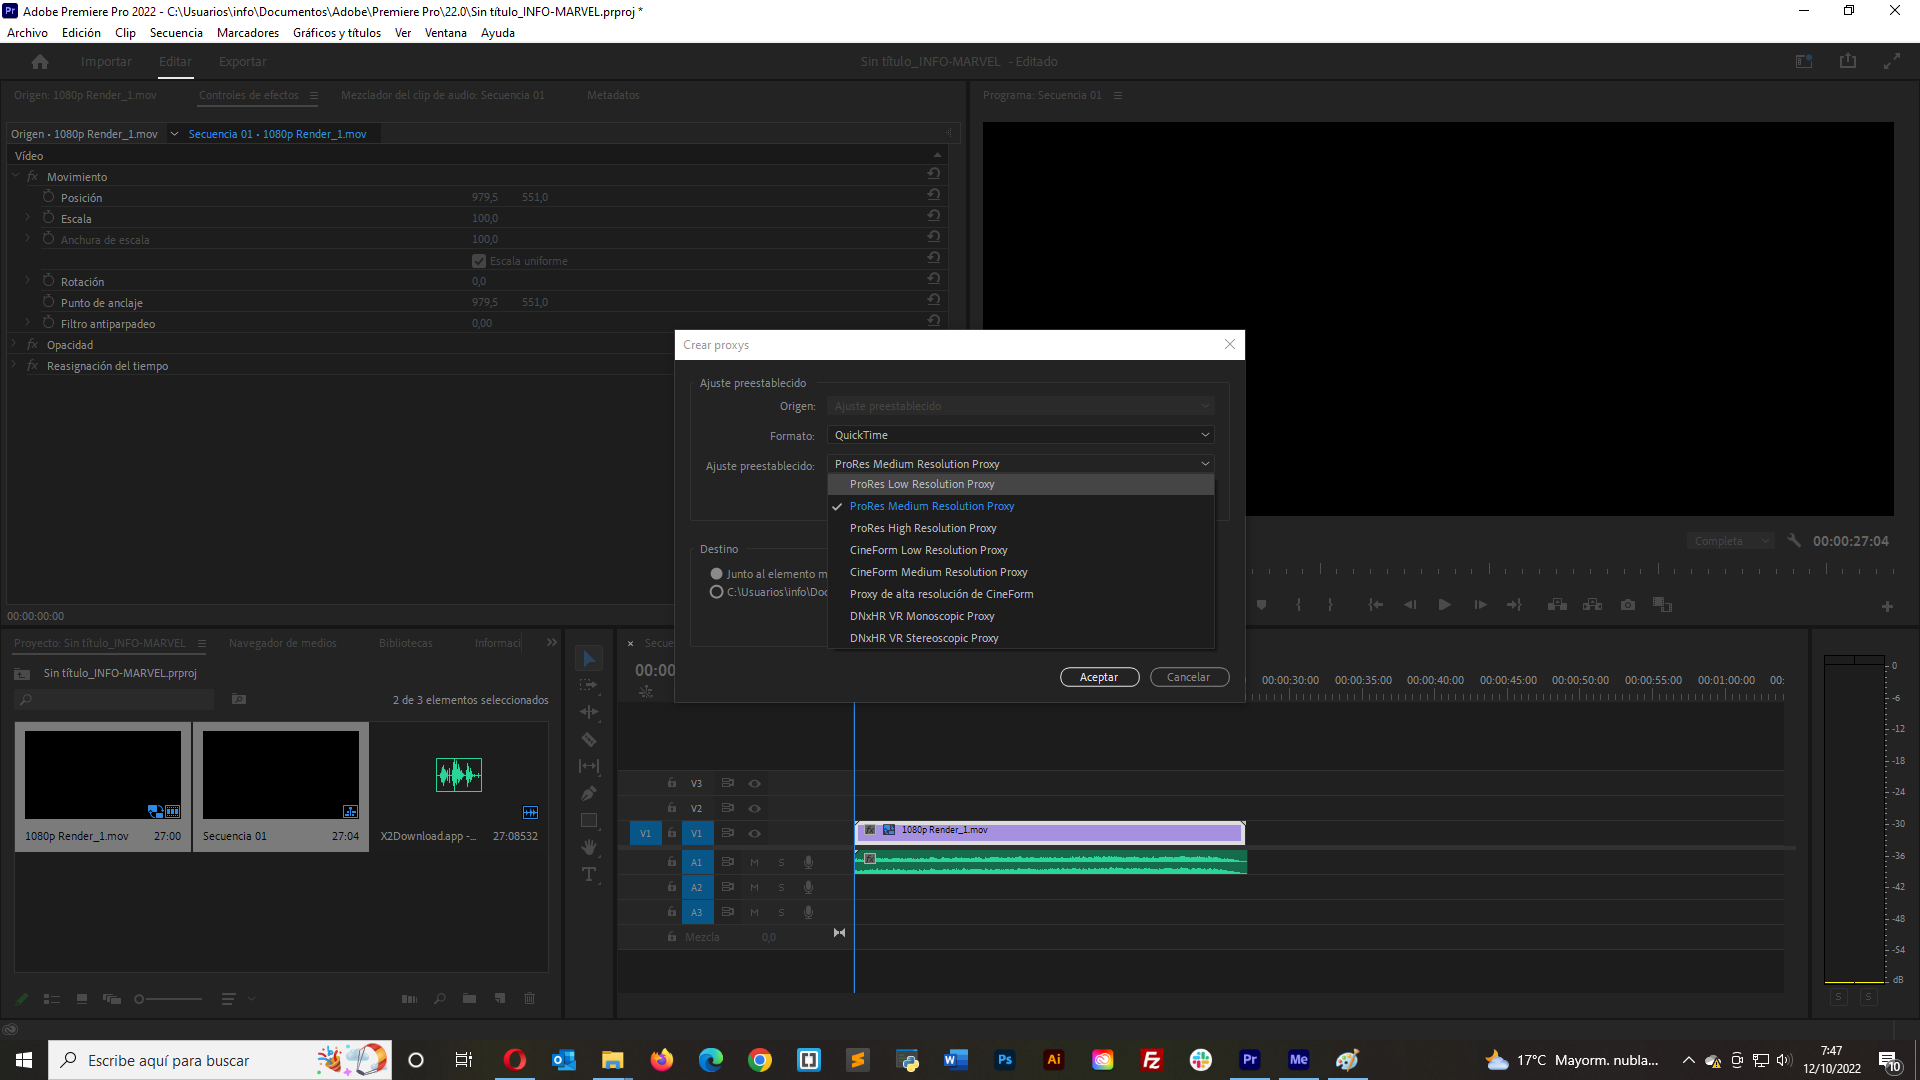
Task: Select the Type tool
Action: pyautogui.click(x=589, y=874)
